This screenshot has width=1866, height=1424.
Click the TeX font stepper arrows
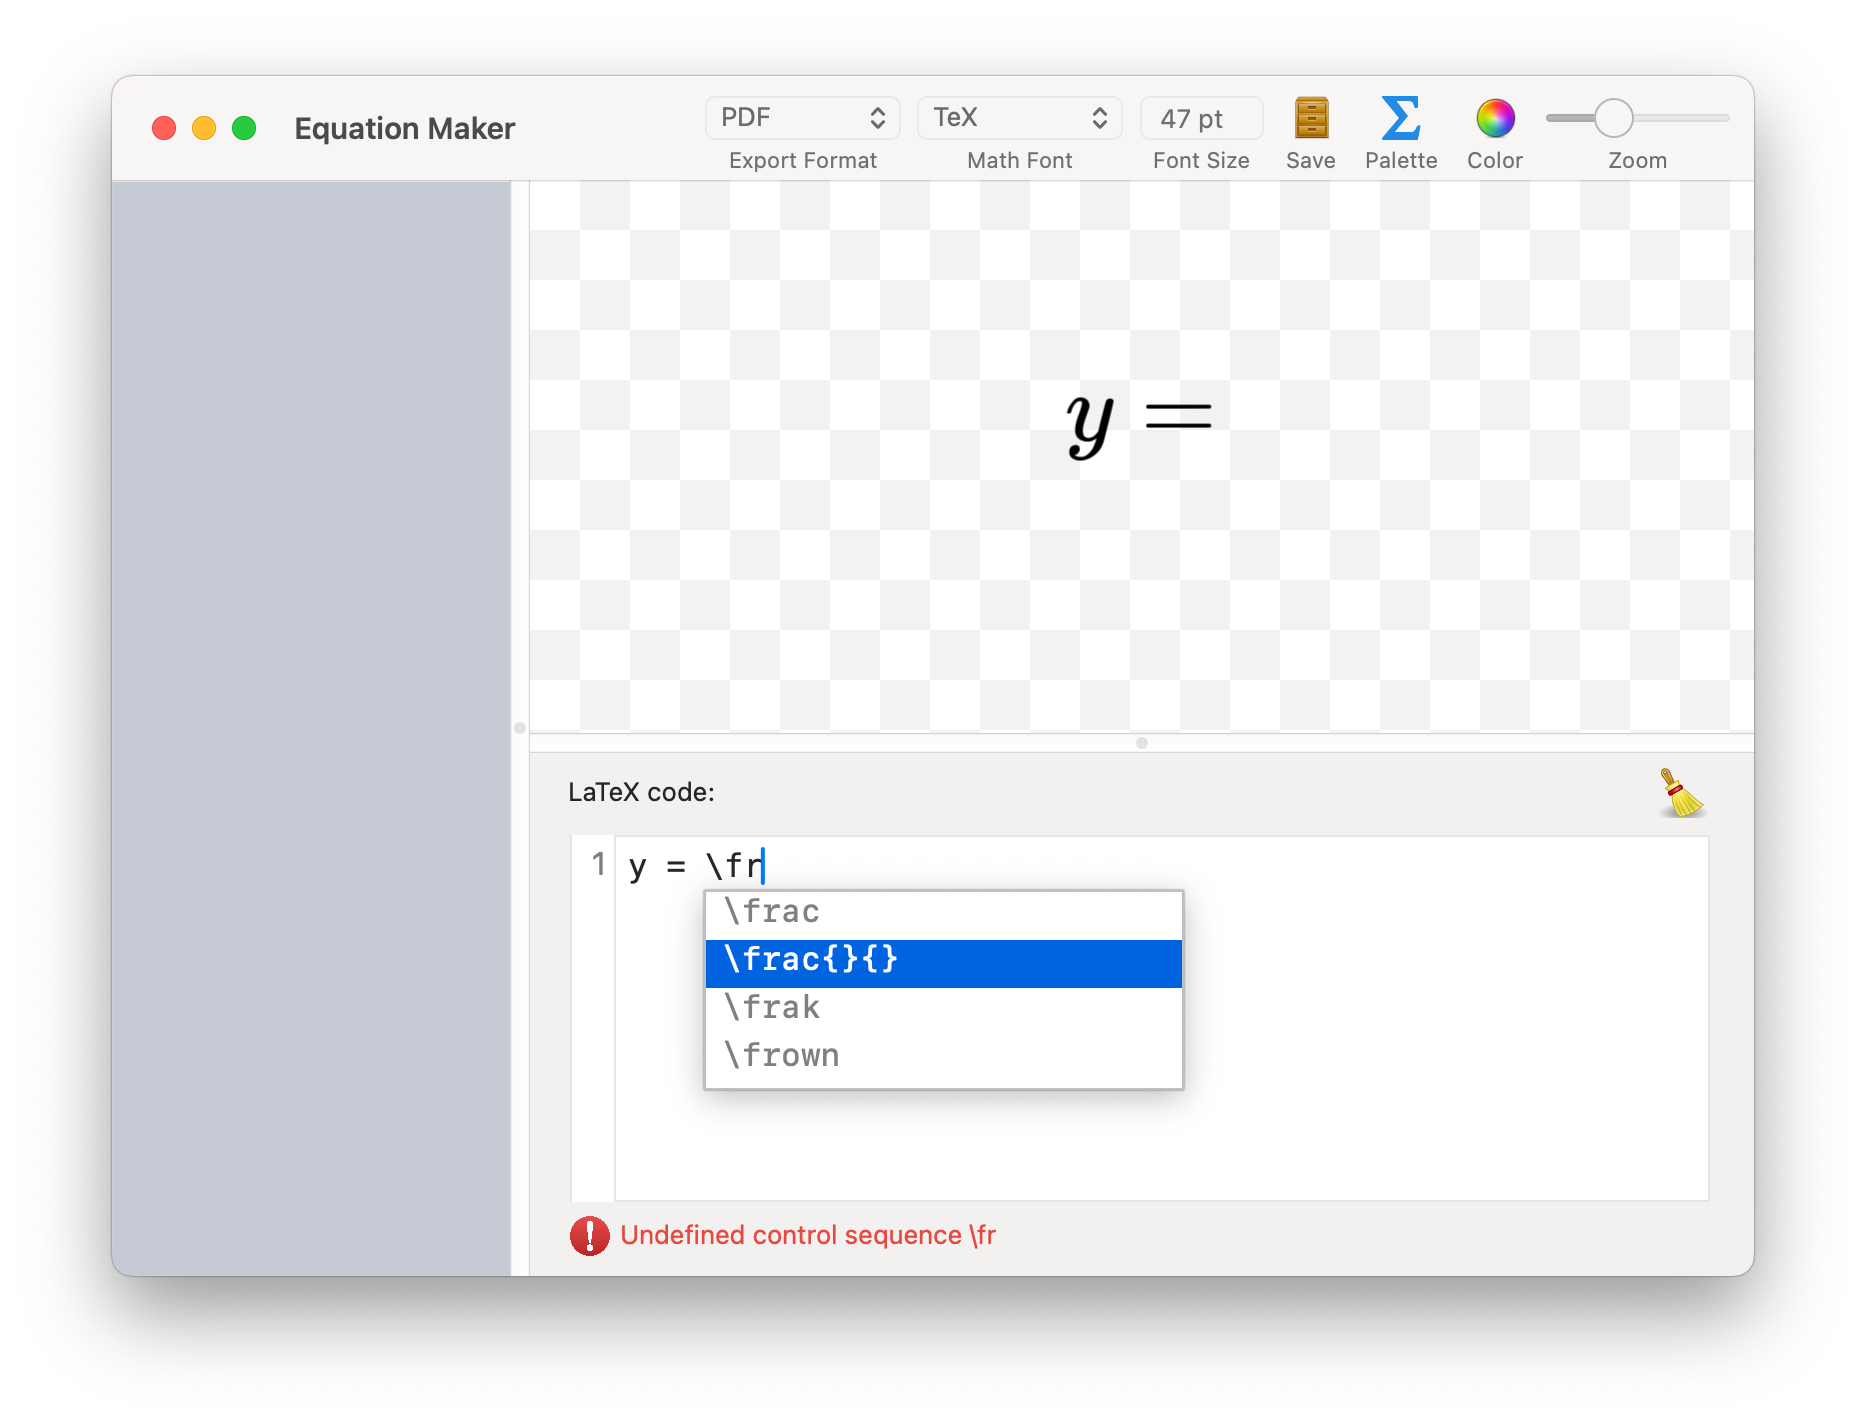tap(1098, 117)
